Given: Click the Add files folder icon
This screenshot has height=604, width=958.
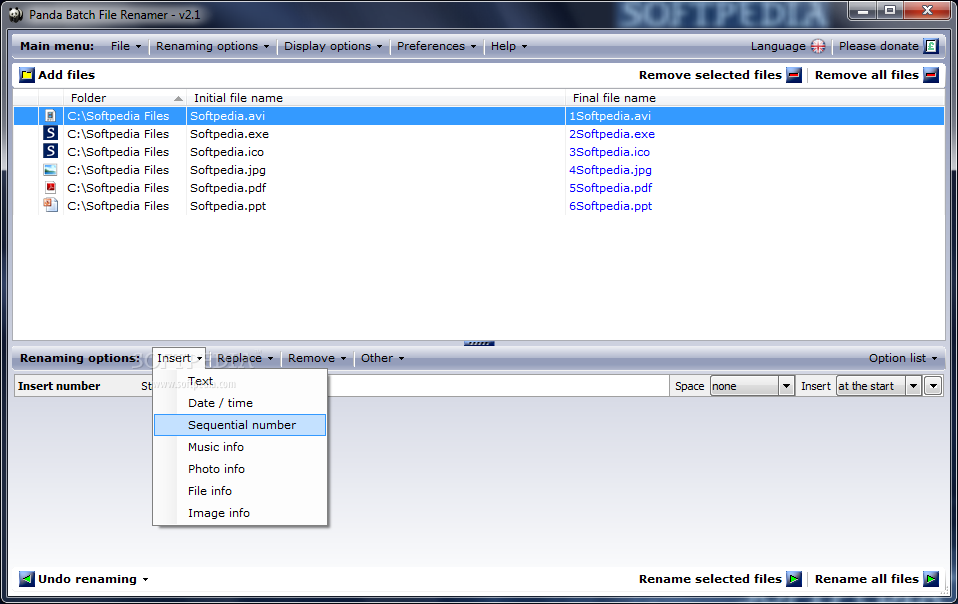Looking at the screenshot, I should tap(27, 75).
